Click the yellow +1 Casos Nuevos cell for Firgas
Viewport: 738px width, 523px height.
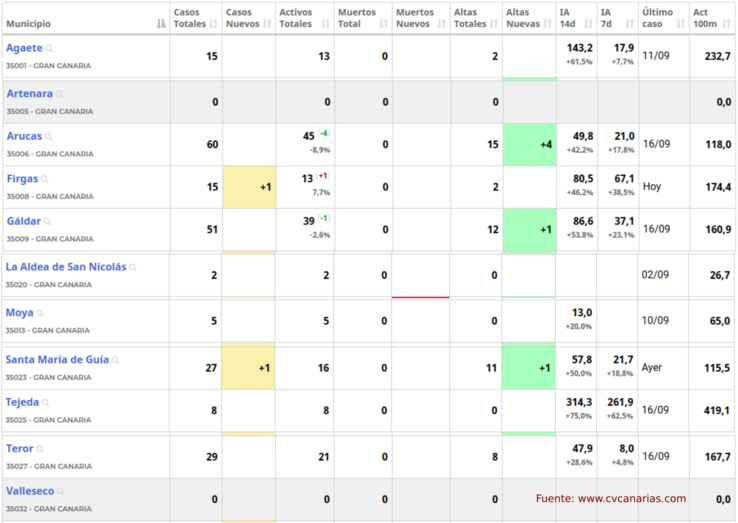(248, 187)
